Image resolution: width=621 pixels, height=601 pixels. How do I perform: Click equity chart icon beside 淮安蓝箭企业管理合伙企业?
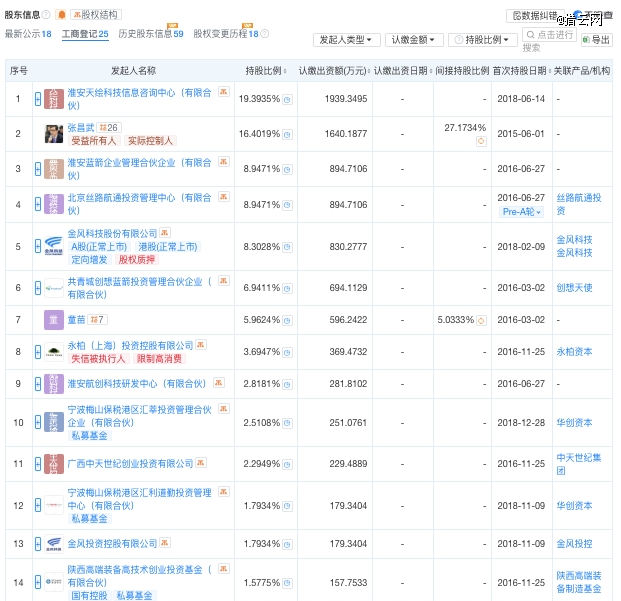219,162
